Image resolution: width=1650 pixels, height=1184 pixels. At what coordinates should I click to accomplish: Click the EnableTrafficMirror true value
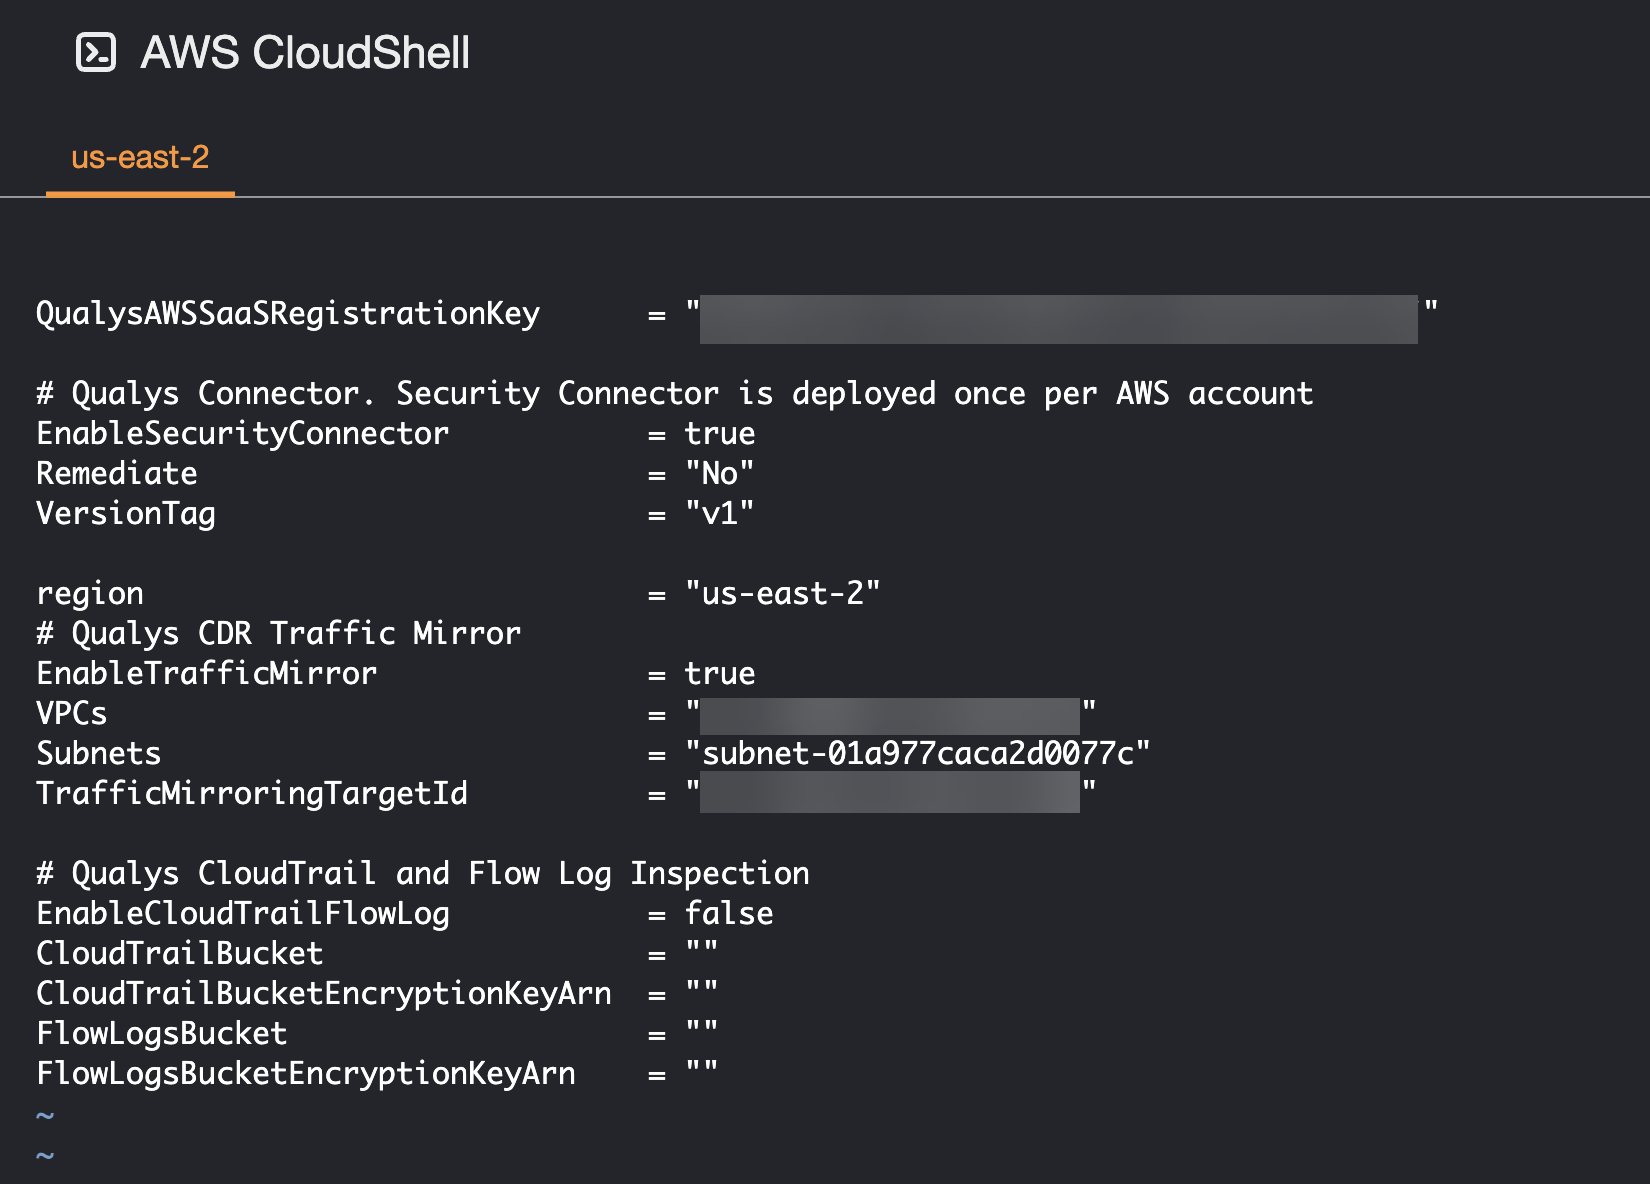[x=720, y=674]
